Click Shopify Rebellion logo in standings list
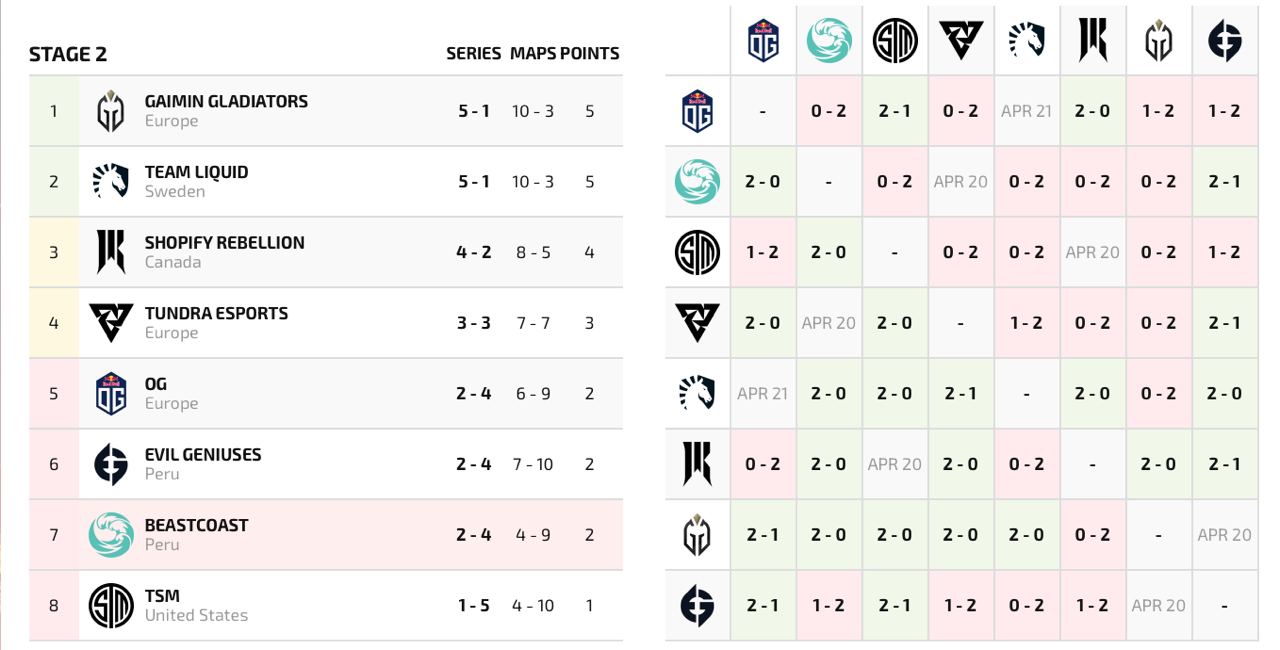This screenshot has height=650, width=1280. click(110, 252)
